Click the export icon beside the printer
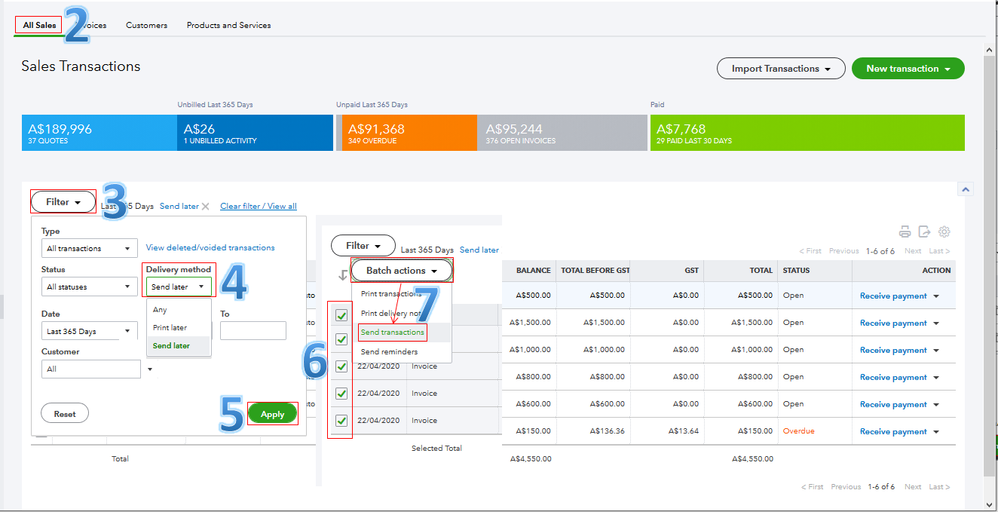Viewport: 998px width, 512px height. pyautogui.click(x=924, y=232)
